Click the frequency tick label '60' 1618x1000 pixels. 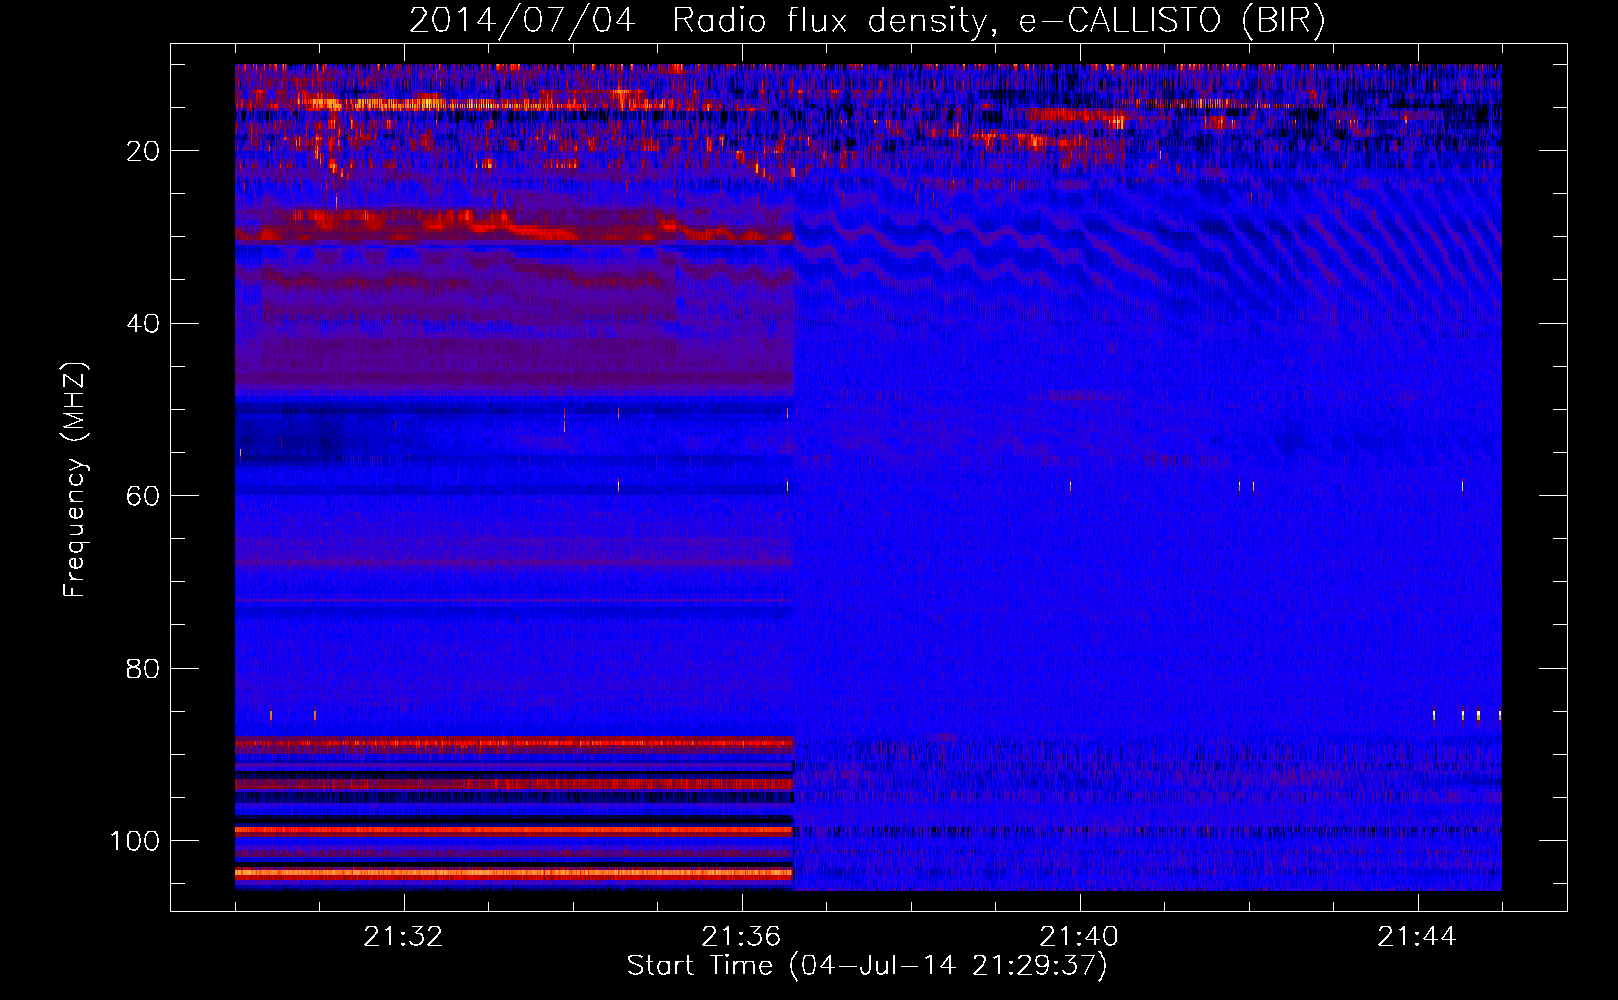point(144,496)
